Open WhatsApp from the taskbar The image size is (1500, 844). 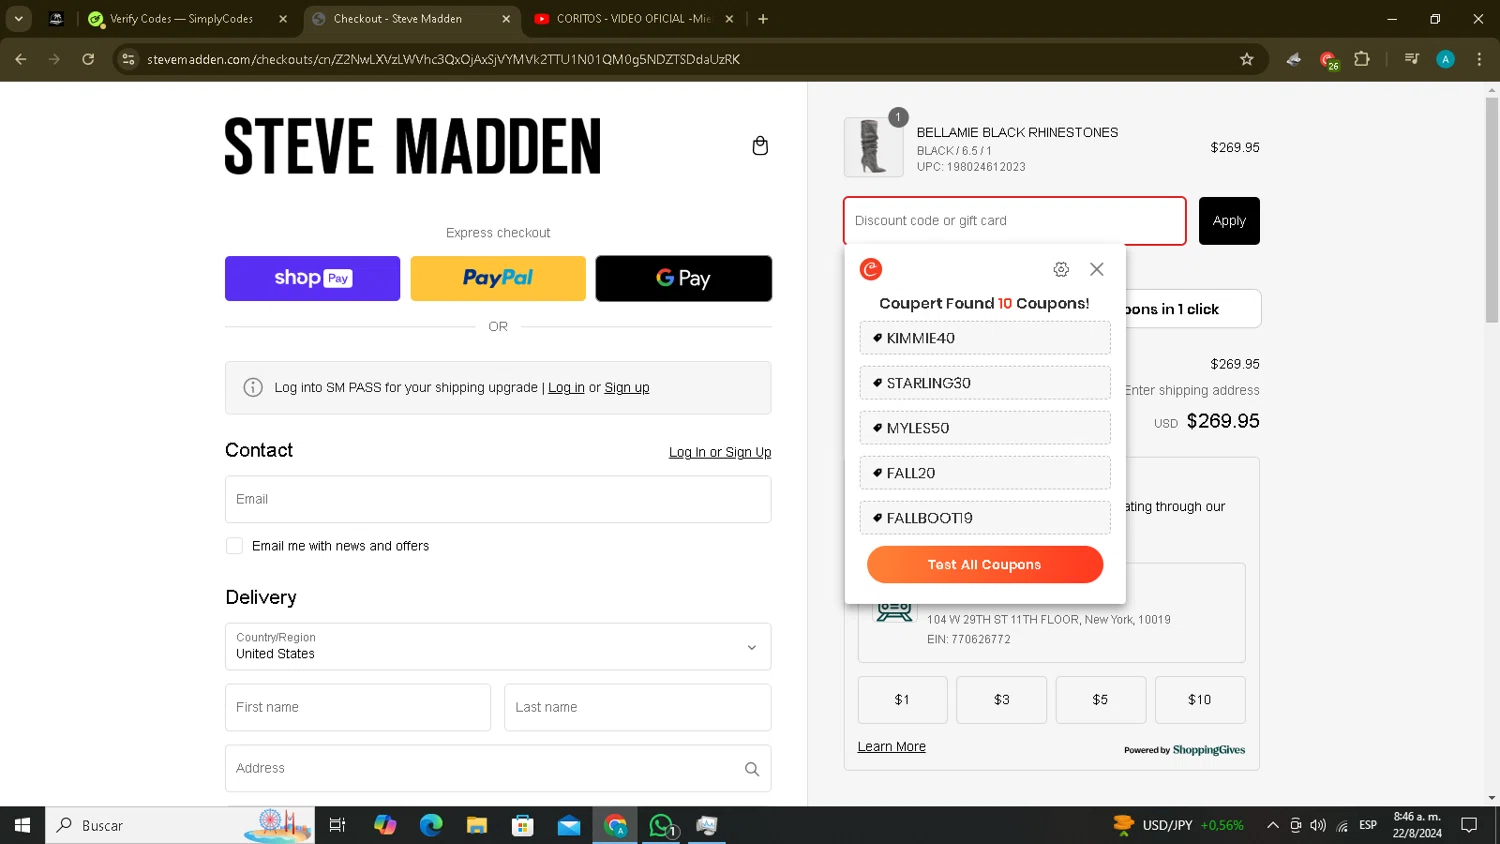[x=661, y=825]
